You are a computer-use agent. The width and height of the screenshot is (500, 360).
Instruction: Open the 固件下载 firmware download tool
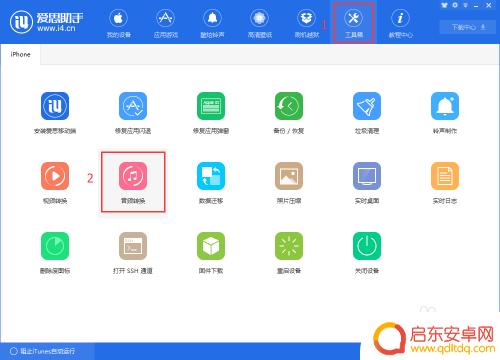point(211,253)
